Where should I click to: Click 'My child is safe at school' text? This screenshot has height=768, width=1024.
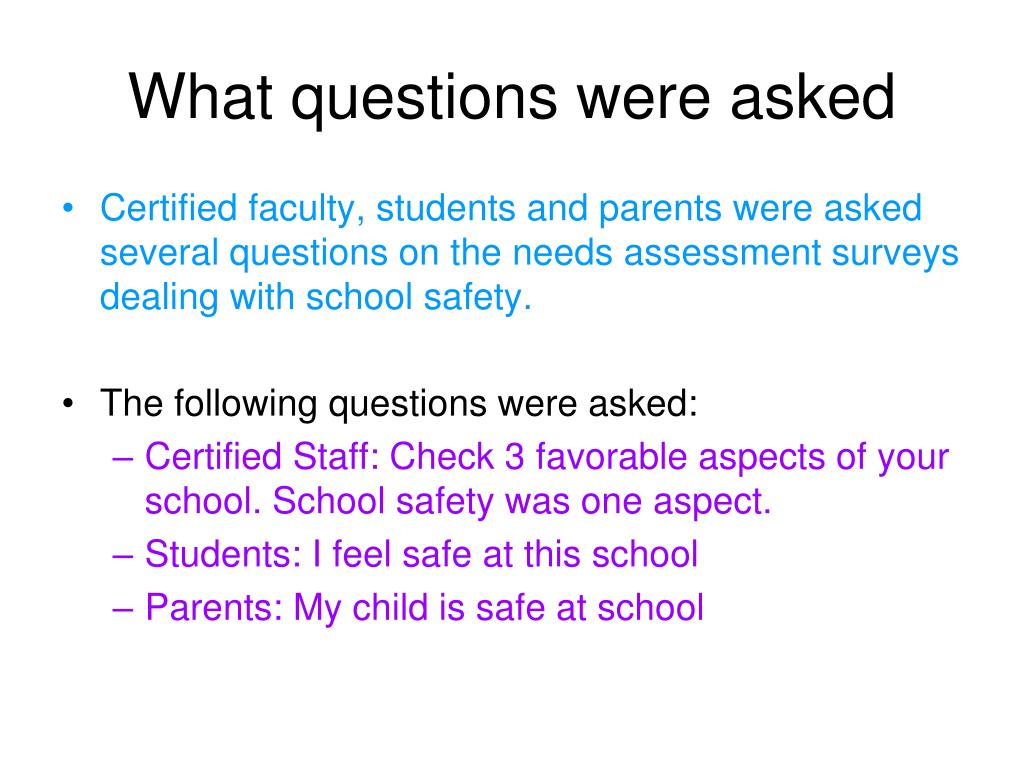click(499, 608)
